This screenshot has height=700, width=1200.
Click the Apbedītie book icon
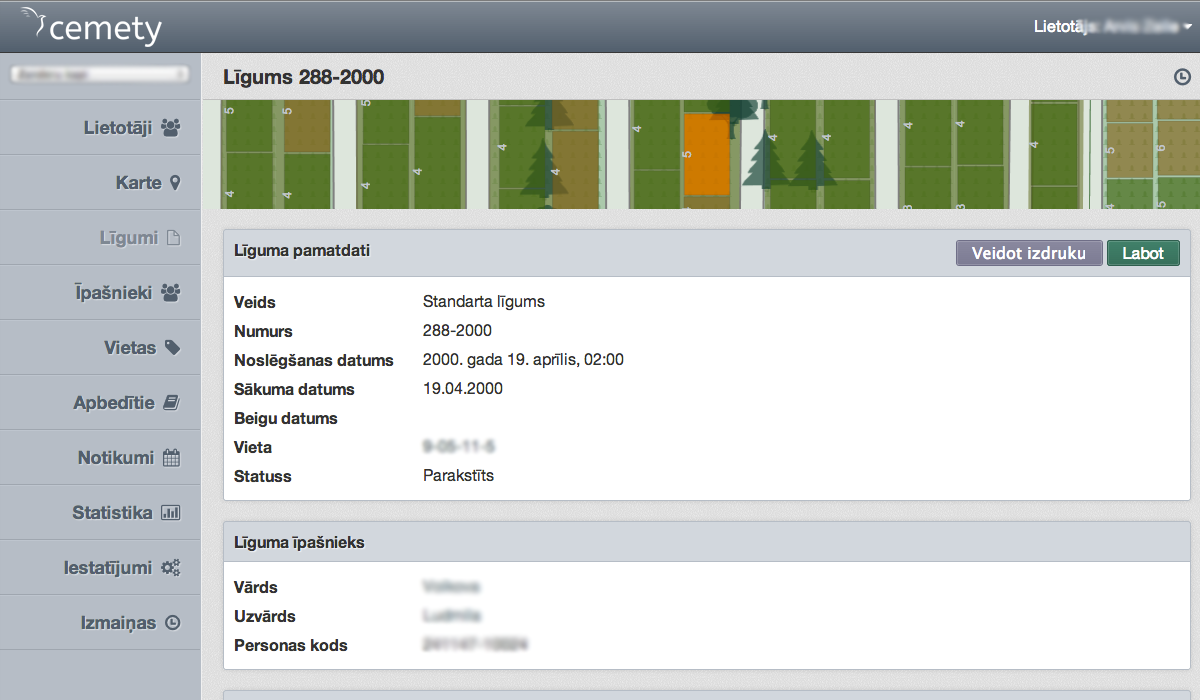[171, 403]
